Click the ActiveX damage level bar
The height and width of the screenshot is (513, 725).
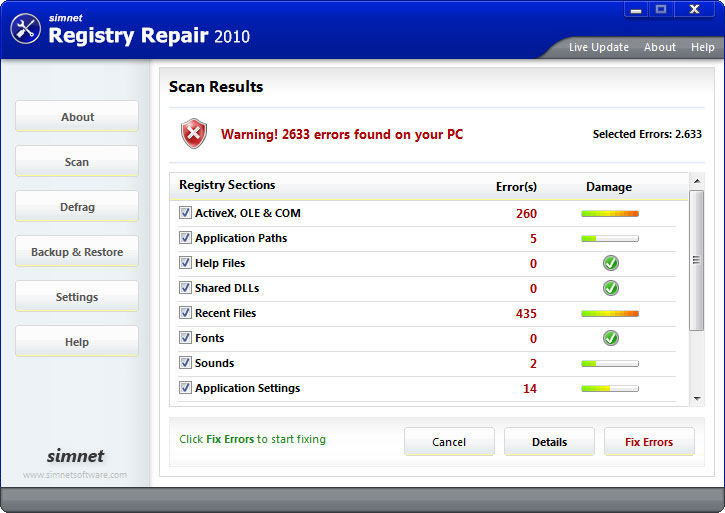tap(610, 214)
